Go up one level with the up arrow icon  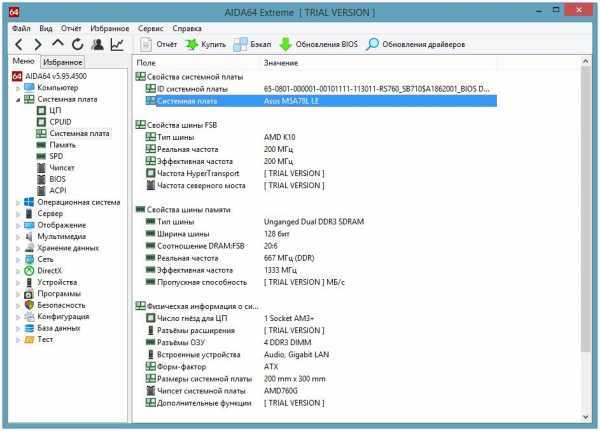58,44
